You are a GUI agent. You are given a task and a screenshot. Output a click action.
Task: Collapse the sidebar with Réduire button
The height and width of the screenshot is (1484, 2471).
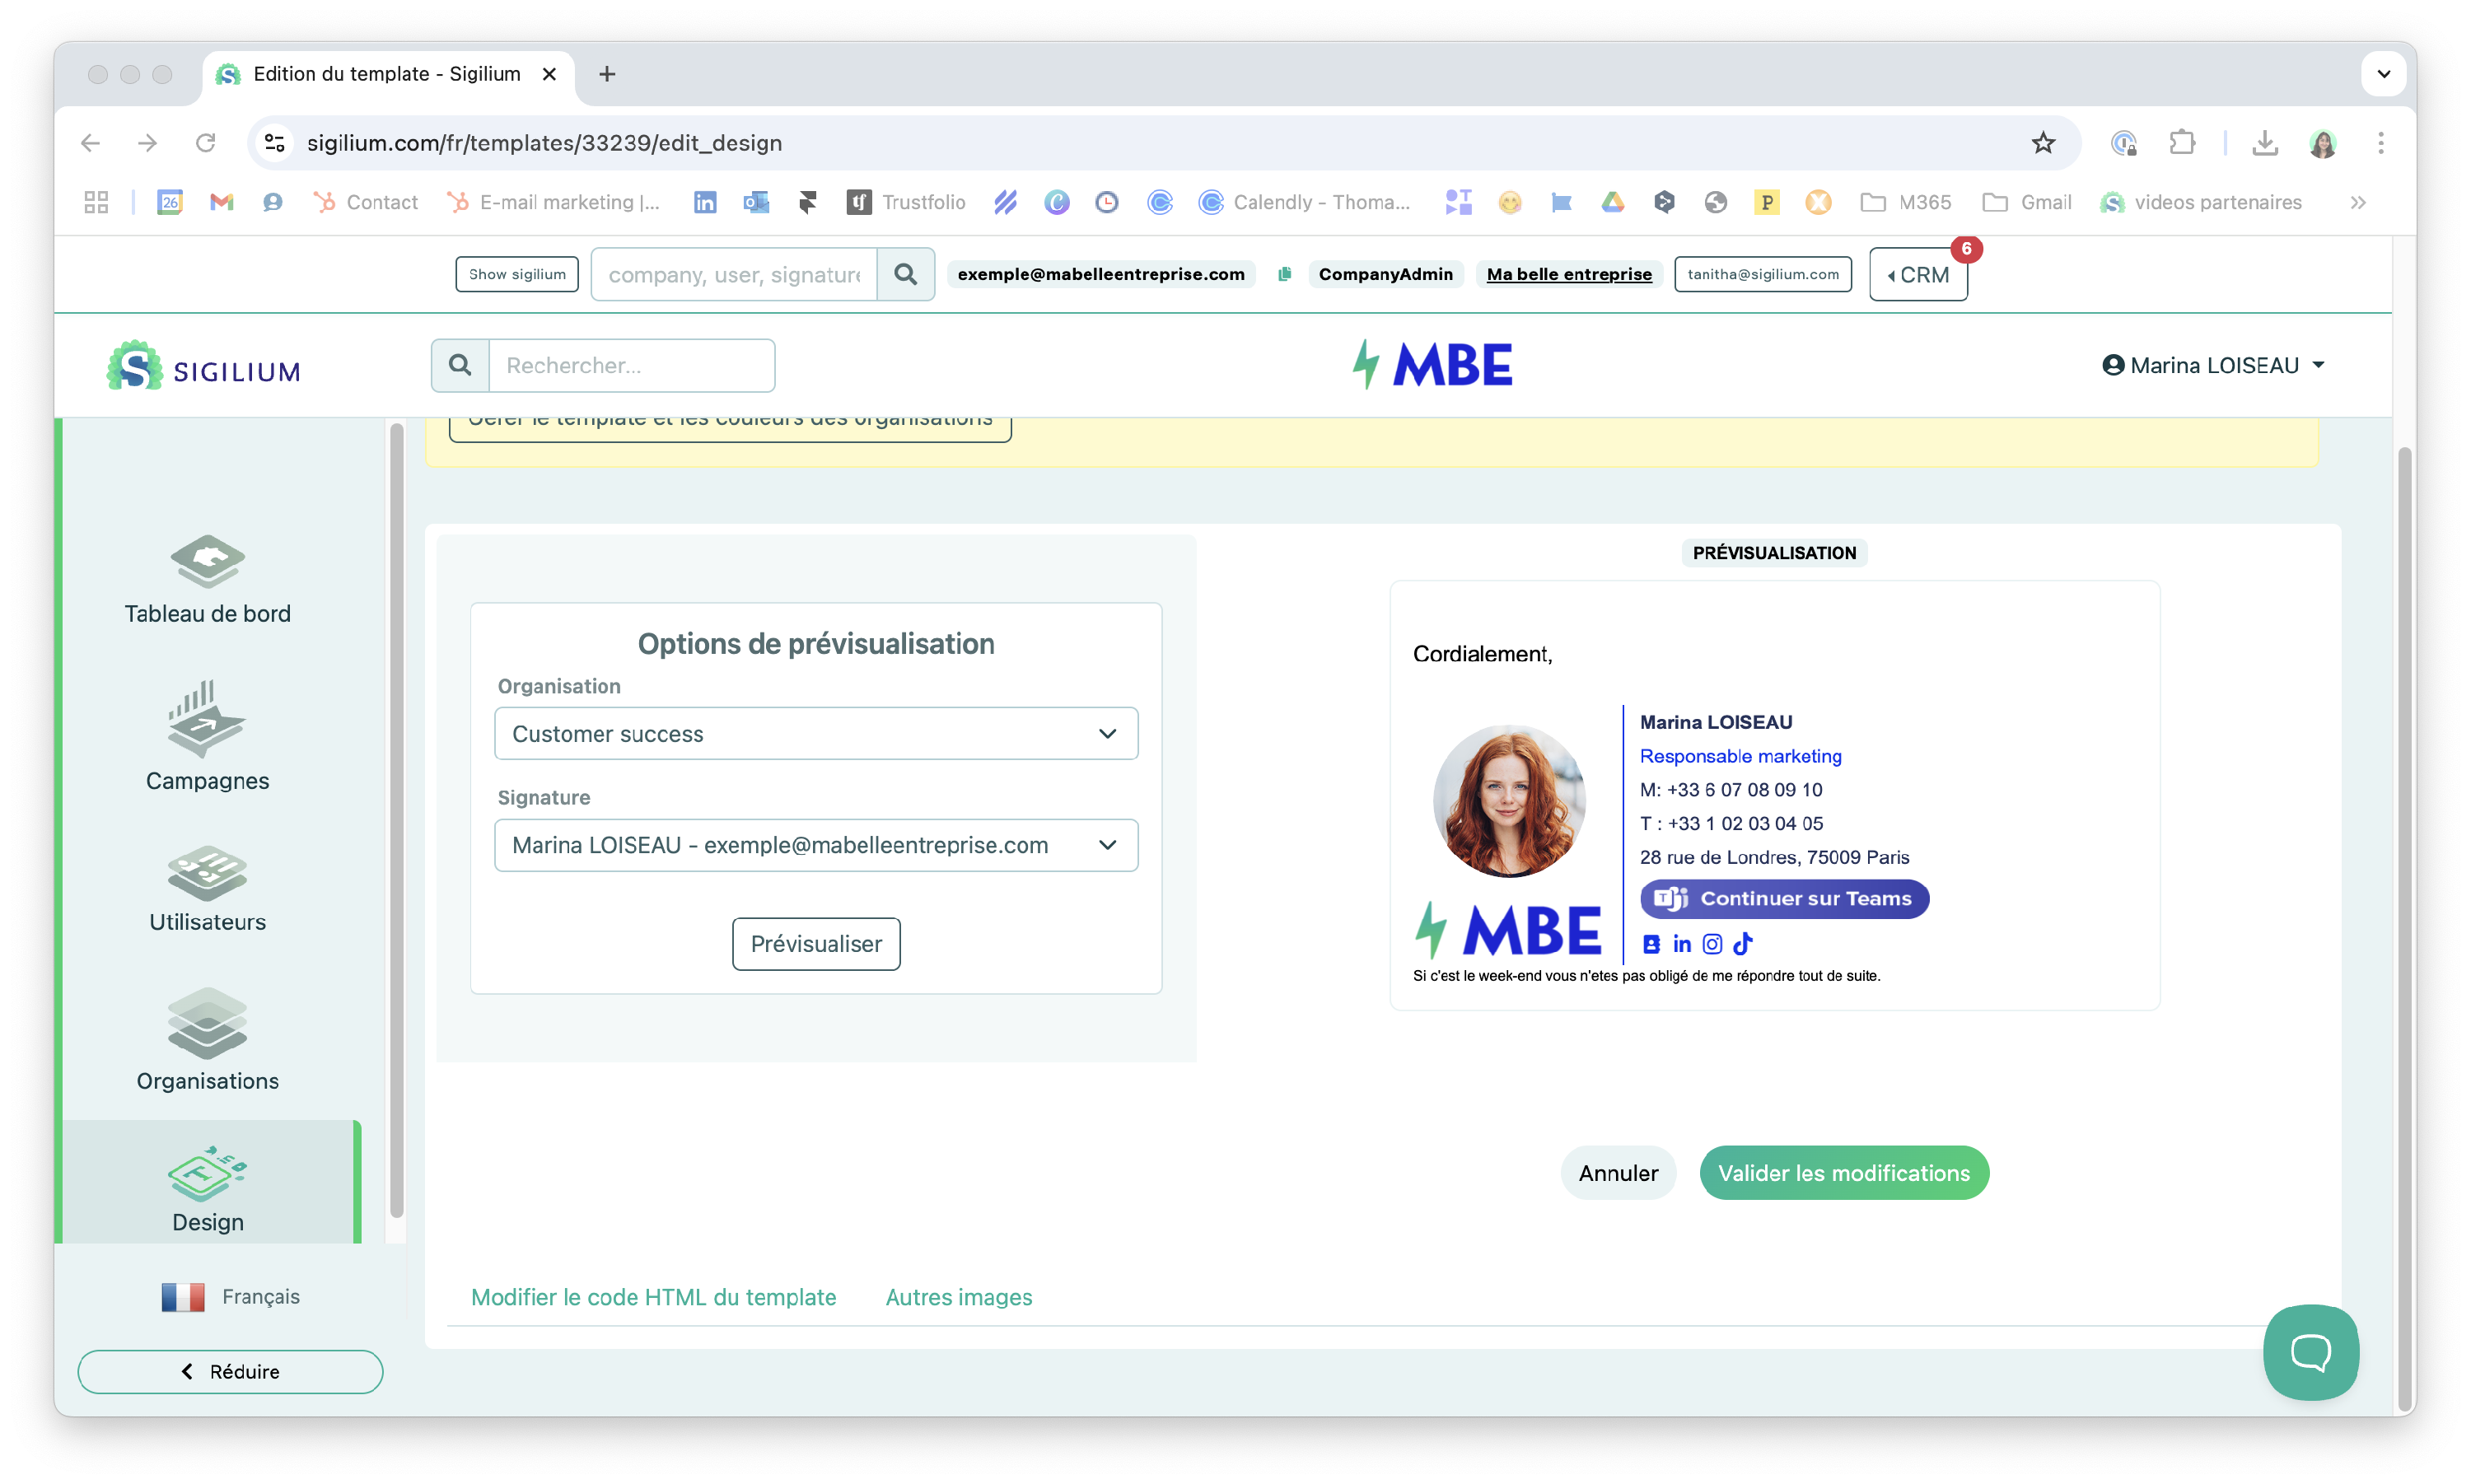(x=230, y=1372)
